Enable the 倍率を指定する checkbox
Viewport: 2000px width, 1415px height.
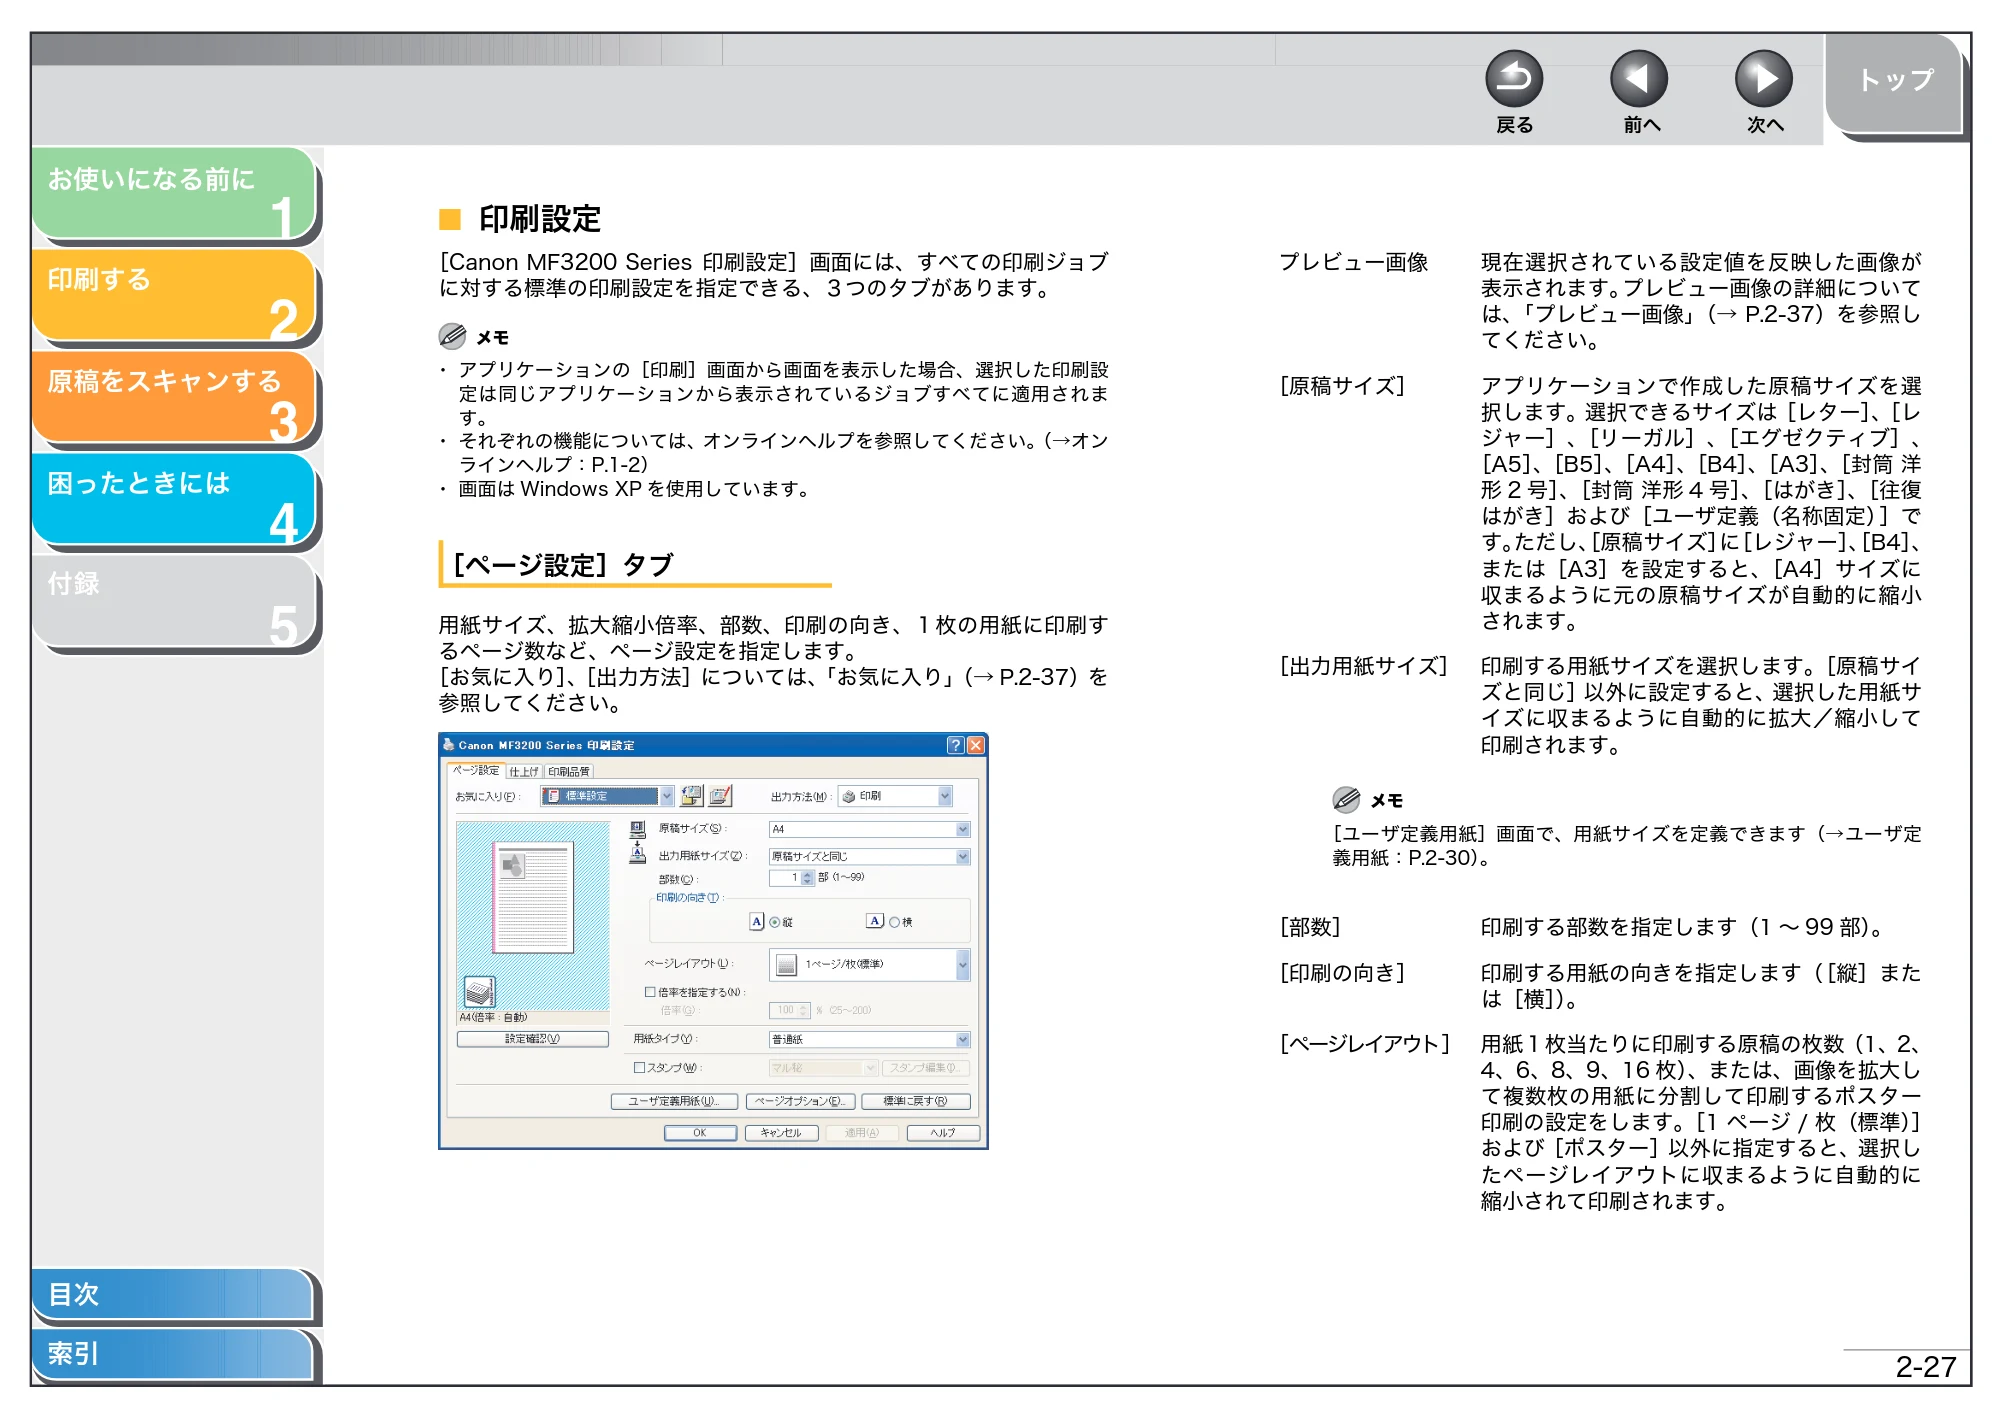pos(650,992)
